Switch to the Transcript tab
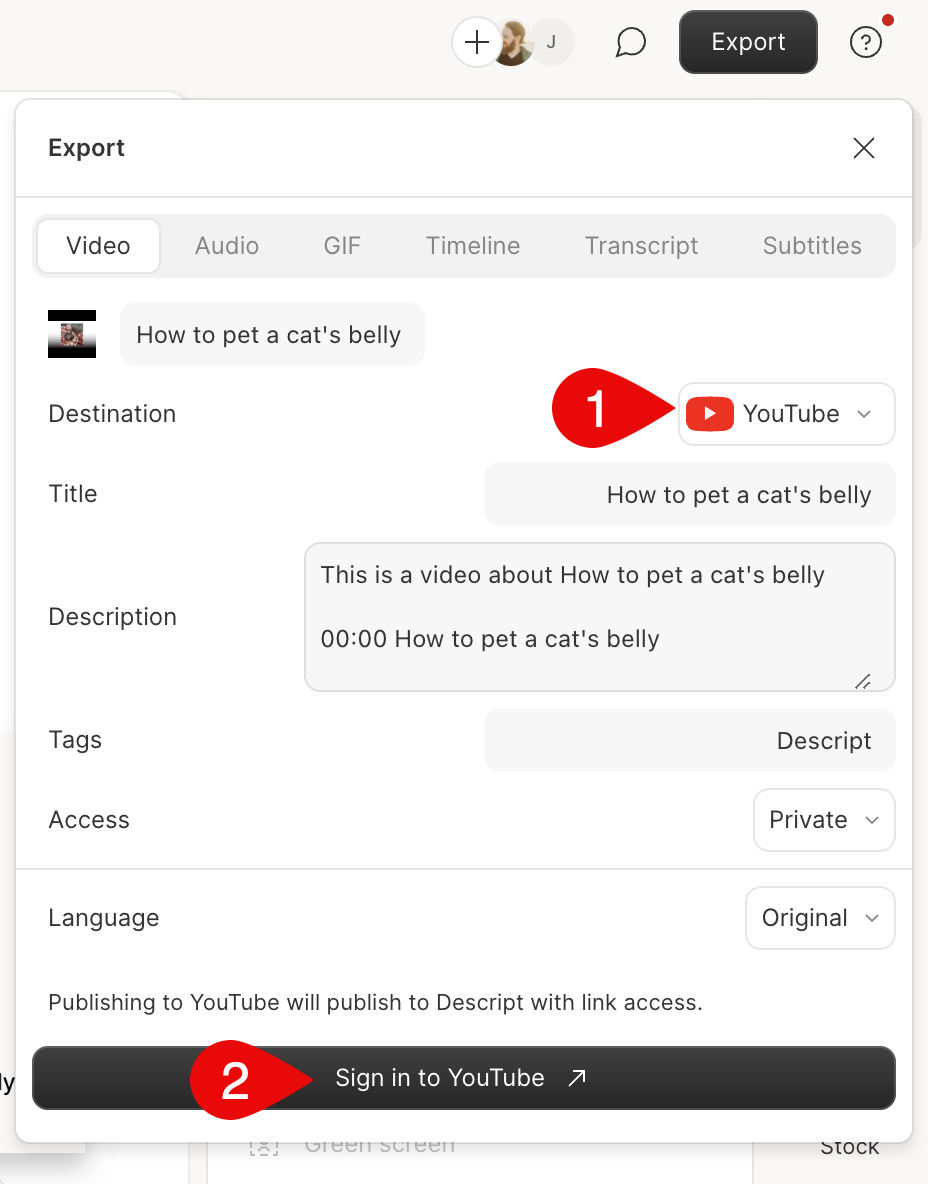Viewport: 928px width, 1184px height. click(641, 245)
